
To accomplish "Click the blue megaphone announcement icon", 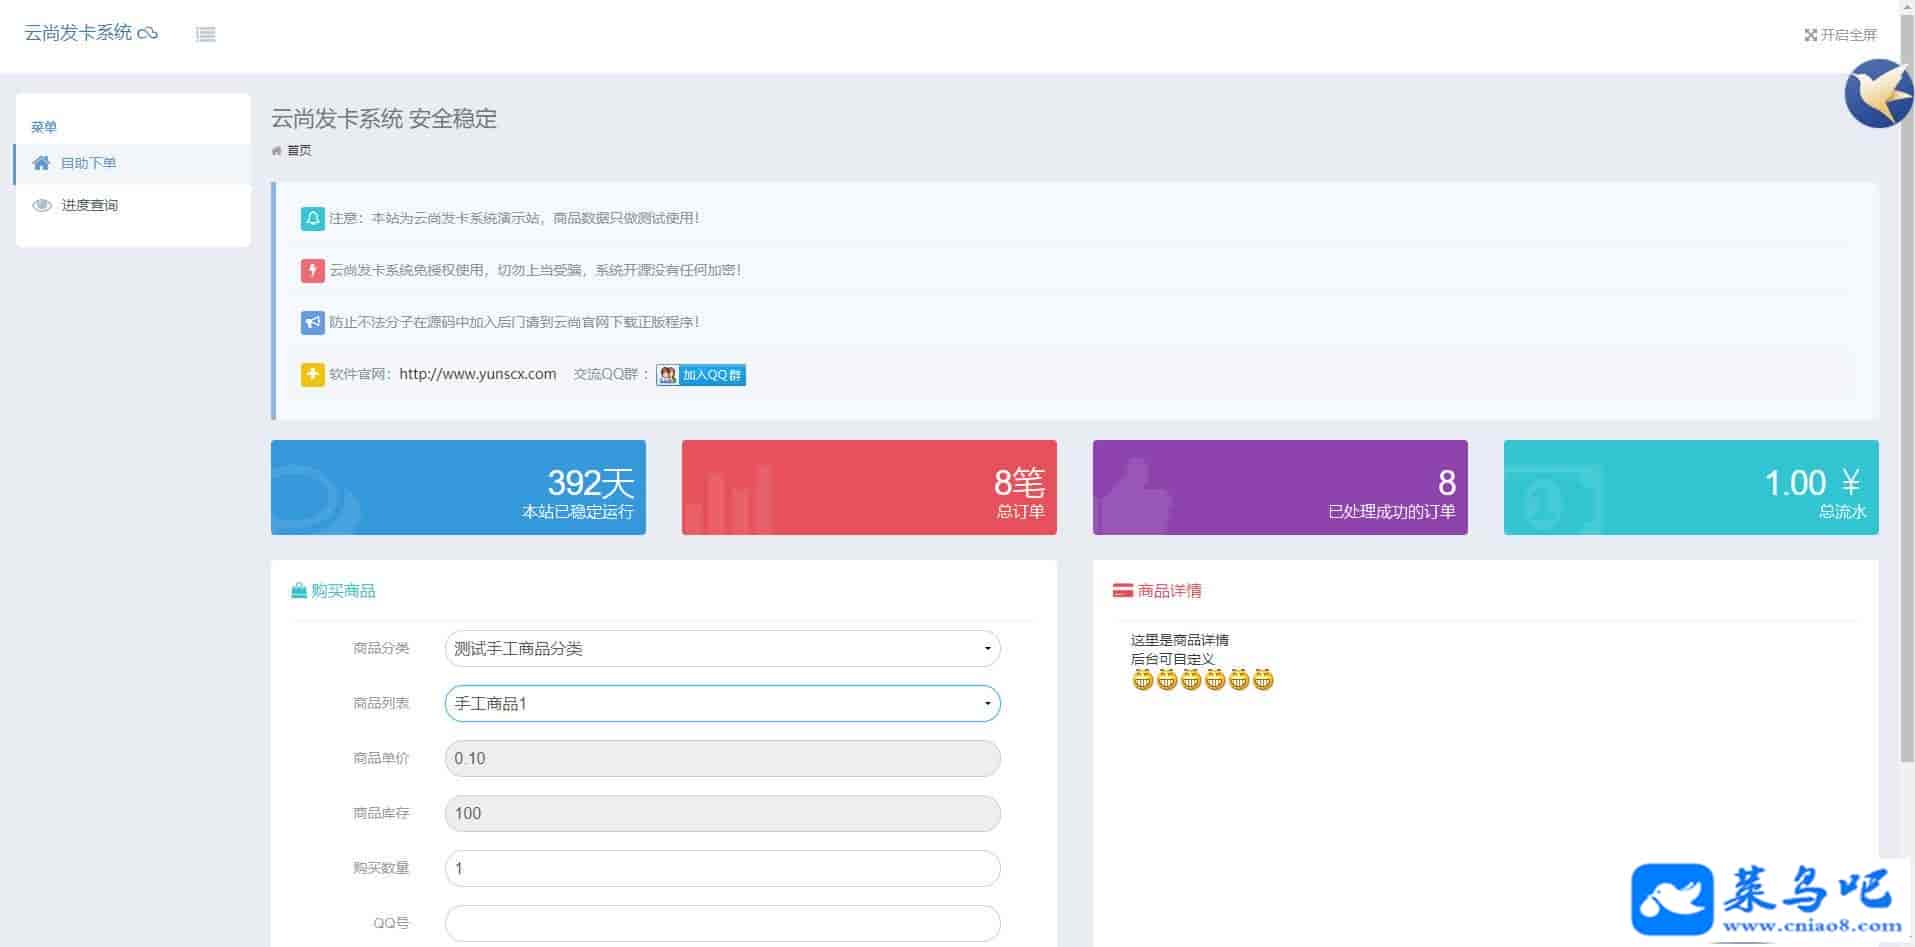I will point(312,322).
